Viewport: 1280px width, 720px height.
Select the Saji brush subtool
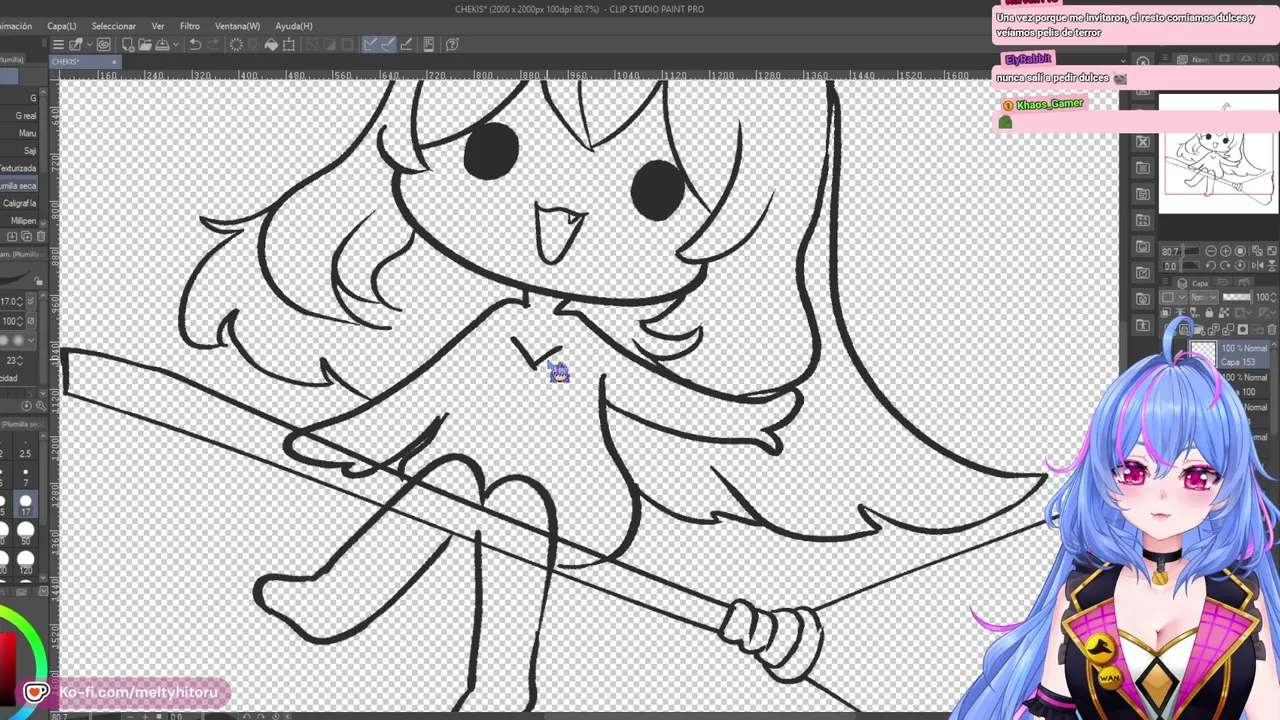point(20,151)
